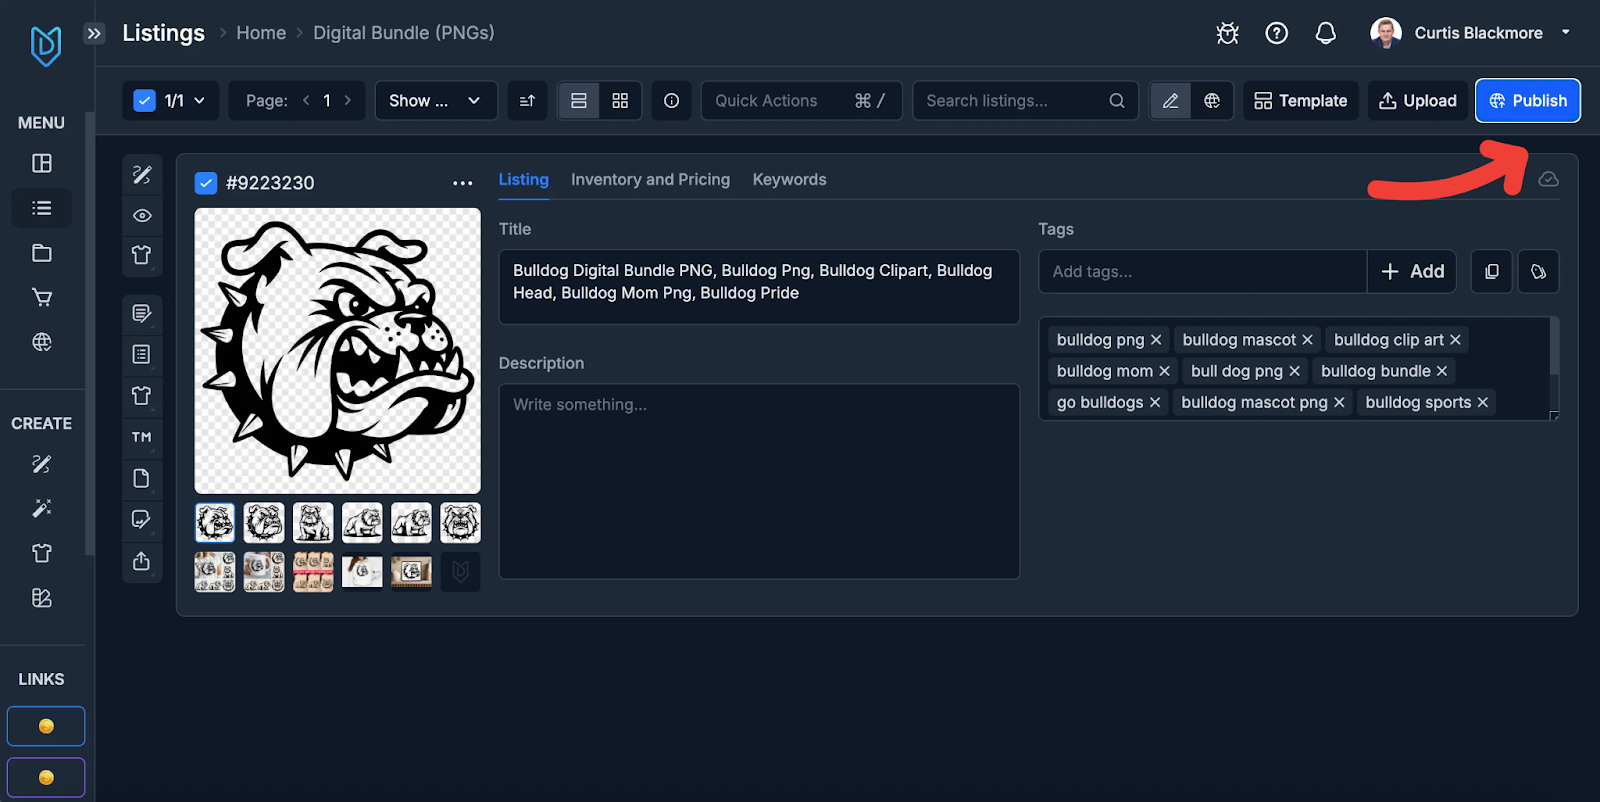Open the design pencil icon under CREATE
The height and width of the screenshot is (802, 1600).
coord(42,464)
